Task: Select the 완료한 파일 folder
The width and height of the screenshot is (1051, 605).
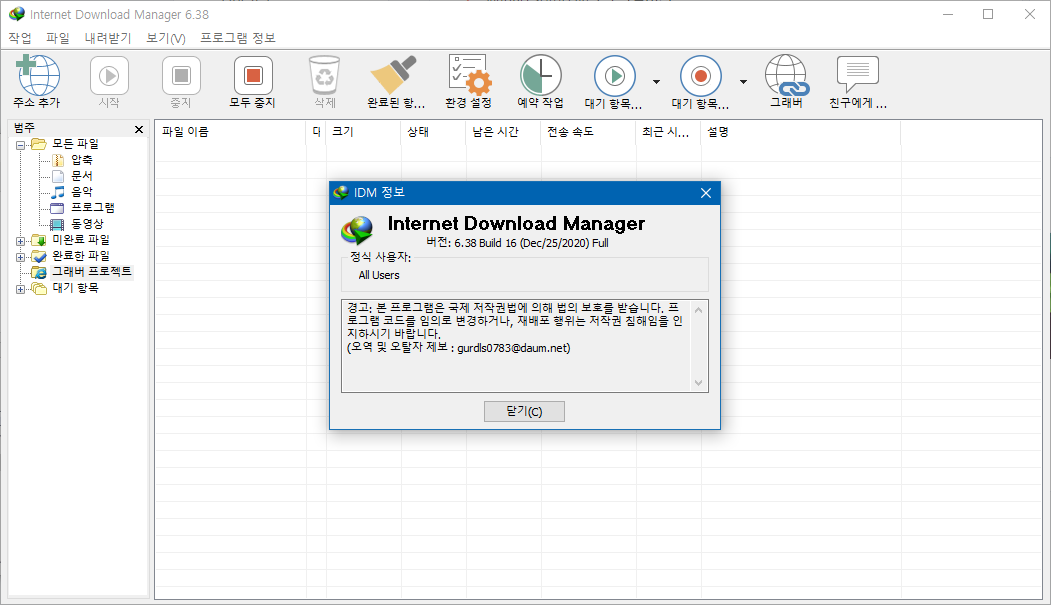Action: [80, 255]
